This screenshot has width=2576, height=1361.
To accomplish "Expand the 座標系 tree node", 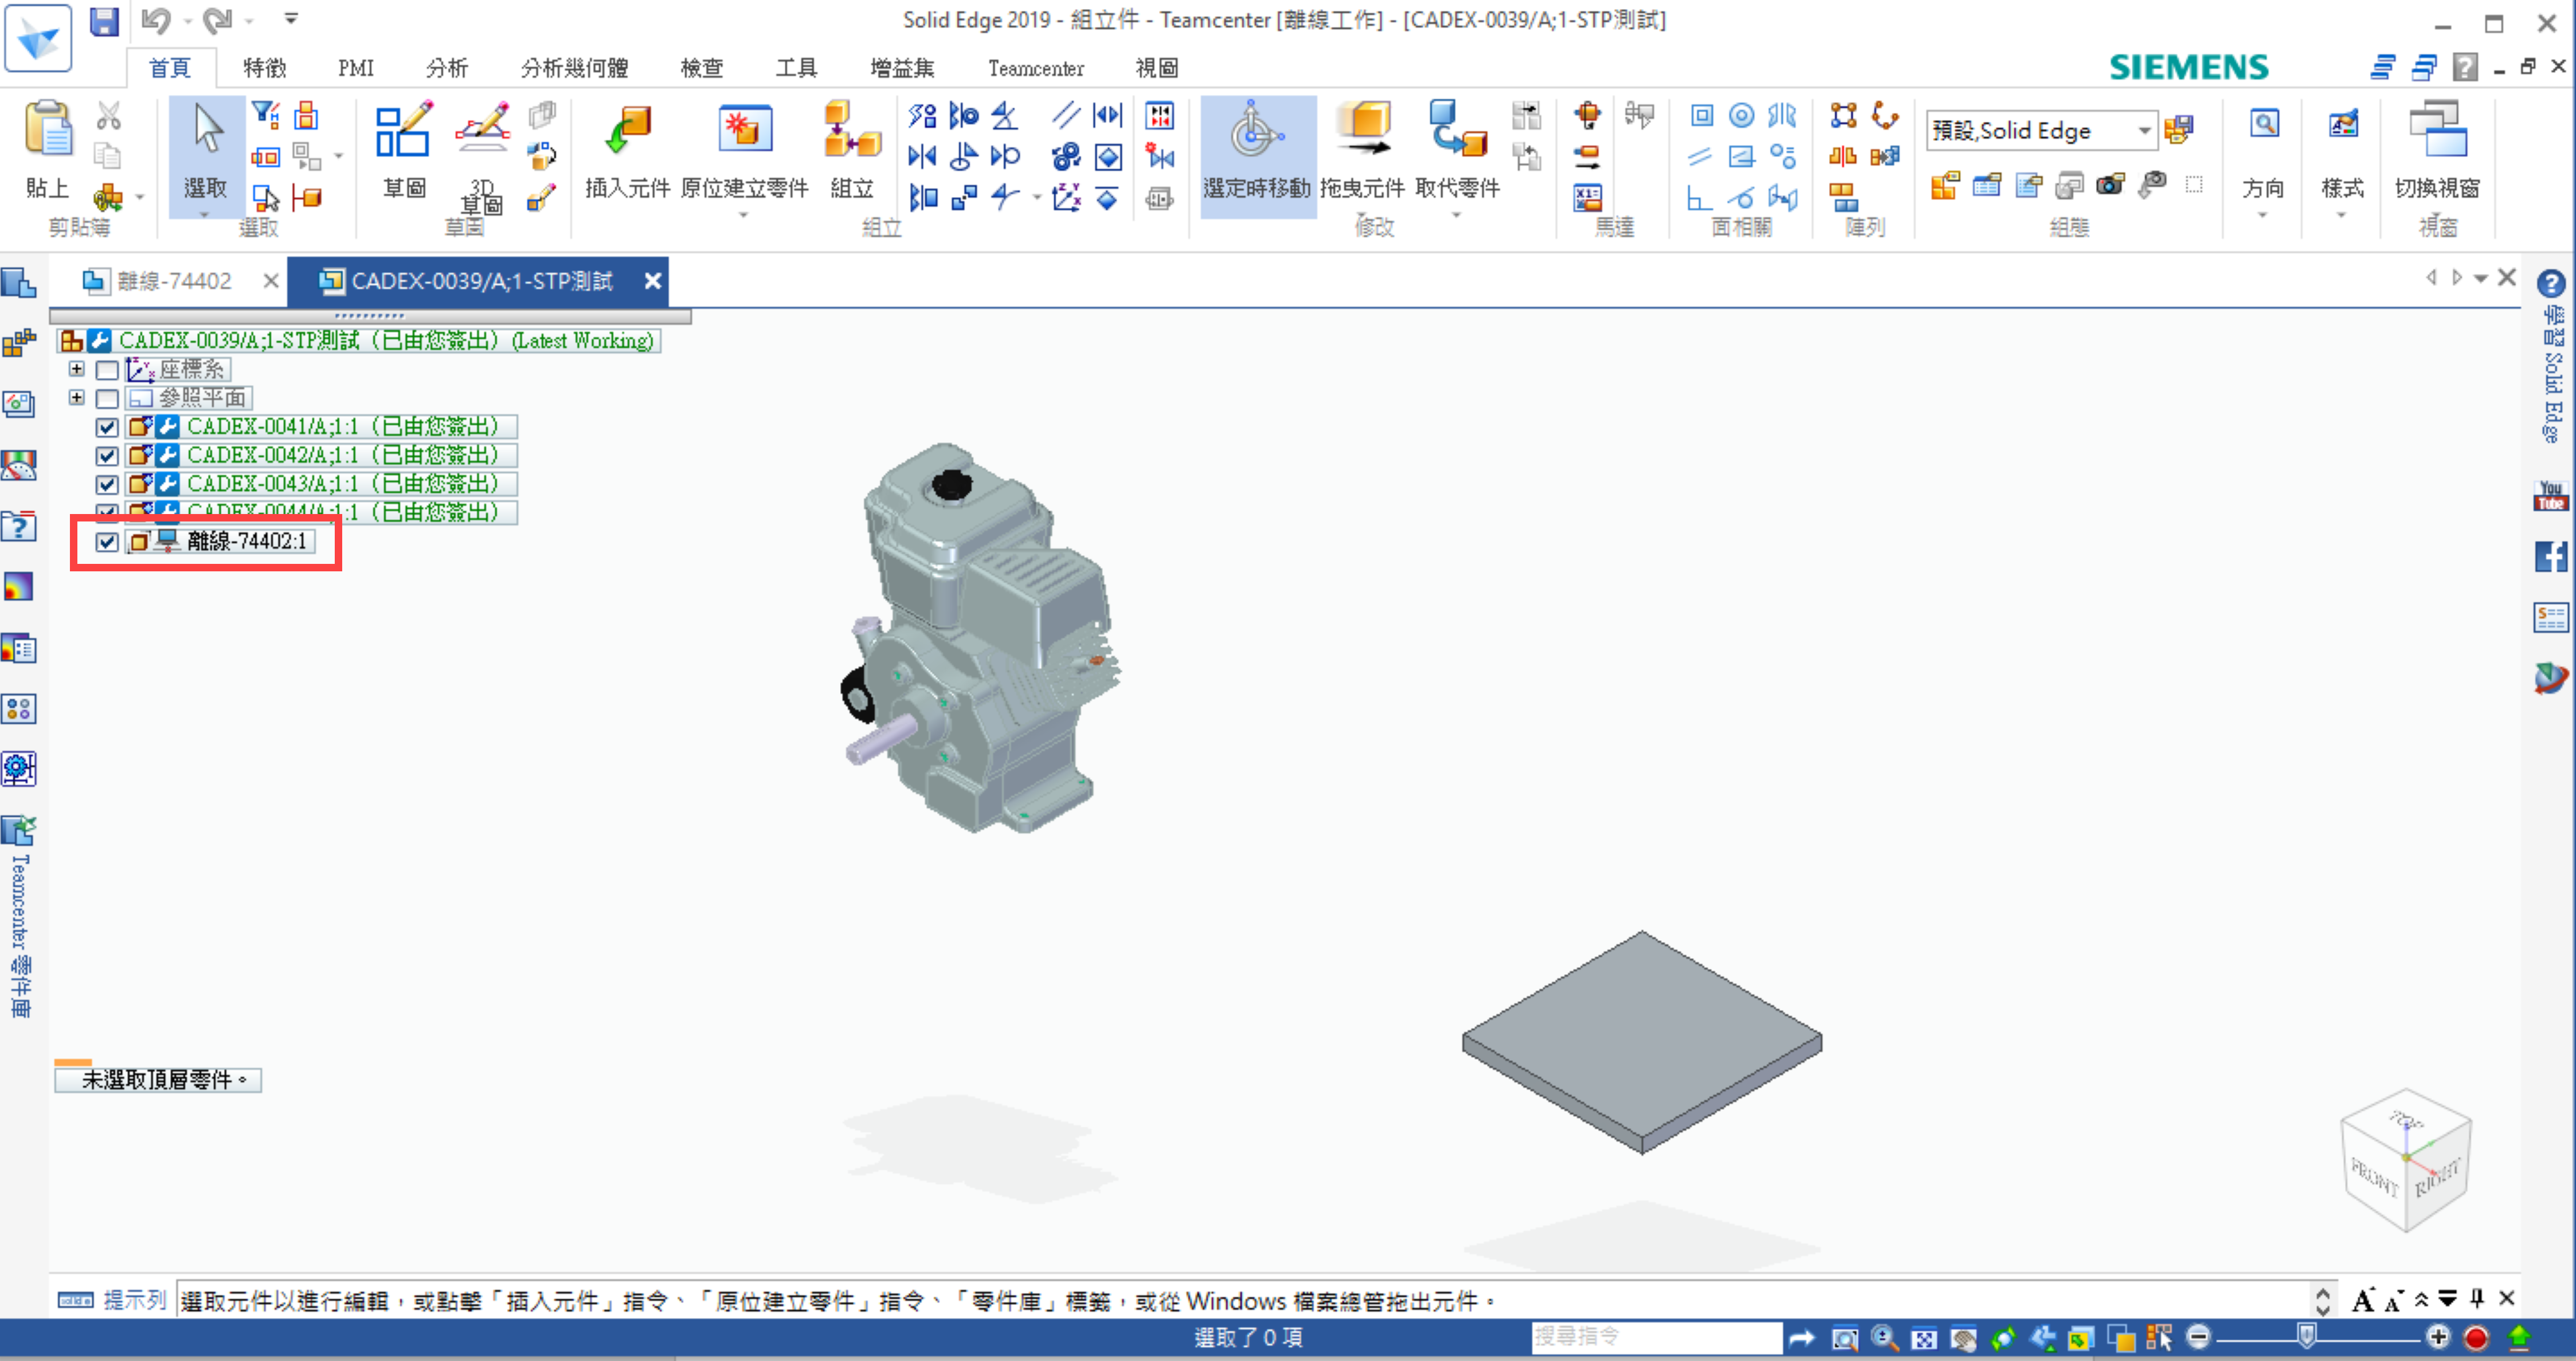I will coord(77,369).
